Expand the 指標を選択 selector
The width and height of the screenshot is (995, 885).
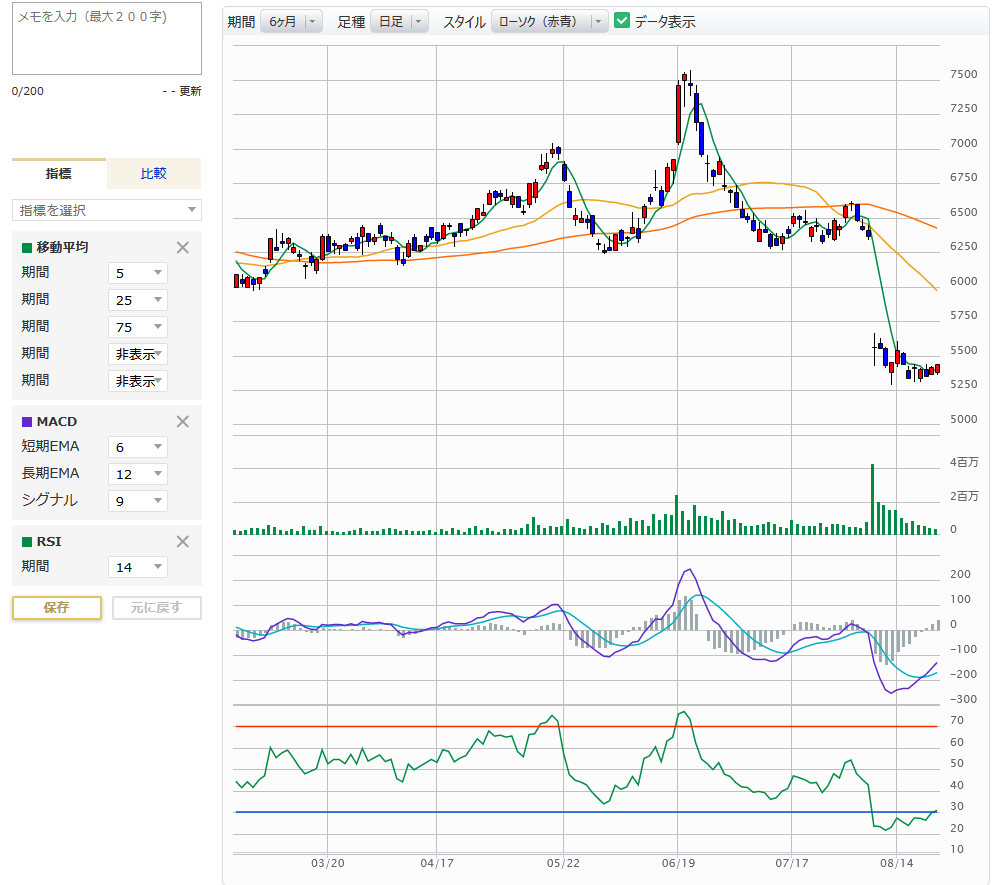pyautogui.click(x=106, y=210)
